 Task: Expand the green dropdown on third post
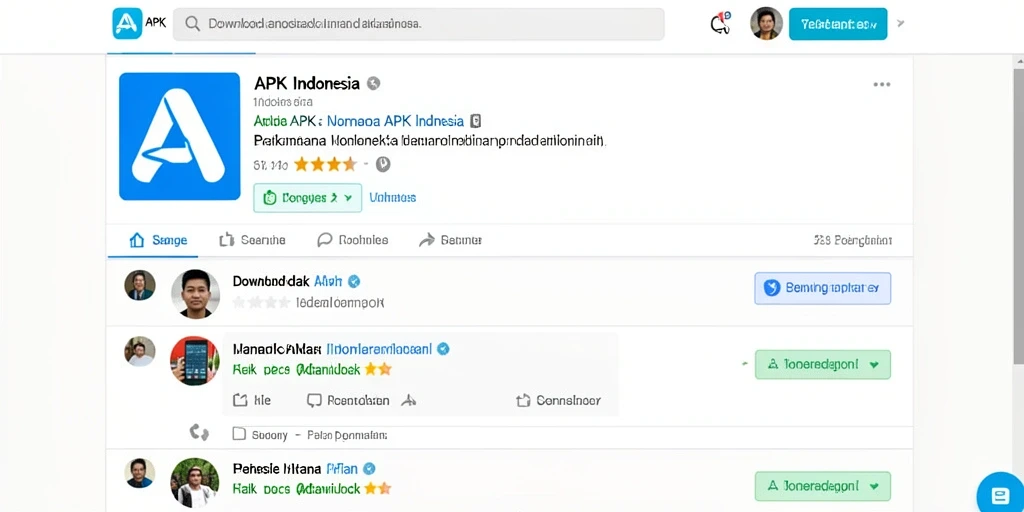pyautogui.click(x=822, y=486)
